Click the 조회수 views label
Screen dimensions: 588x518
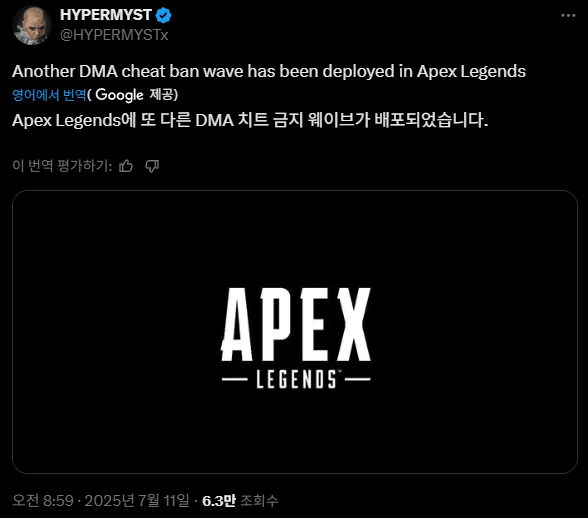click(259, 500)
